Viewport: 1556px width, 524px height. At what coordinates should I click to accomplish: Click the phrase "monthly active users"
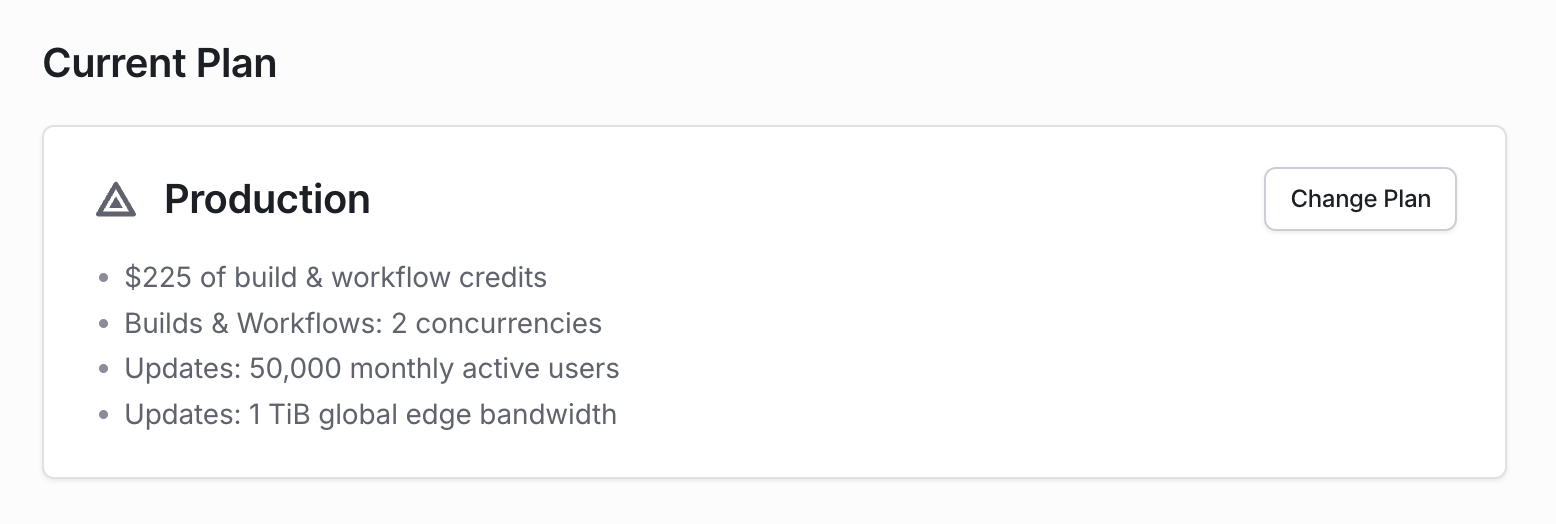[x=484, y=369]
